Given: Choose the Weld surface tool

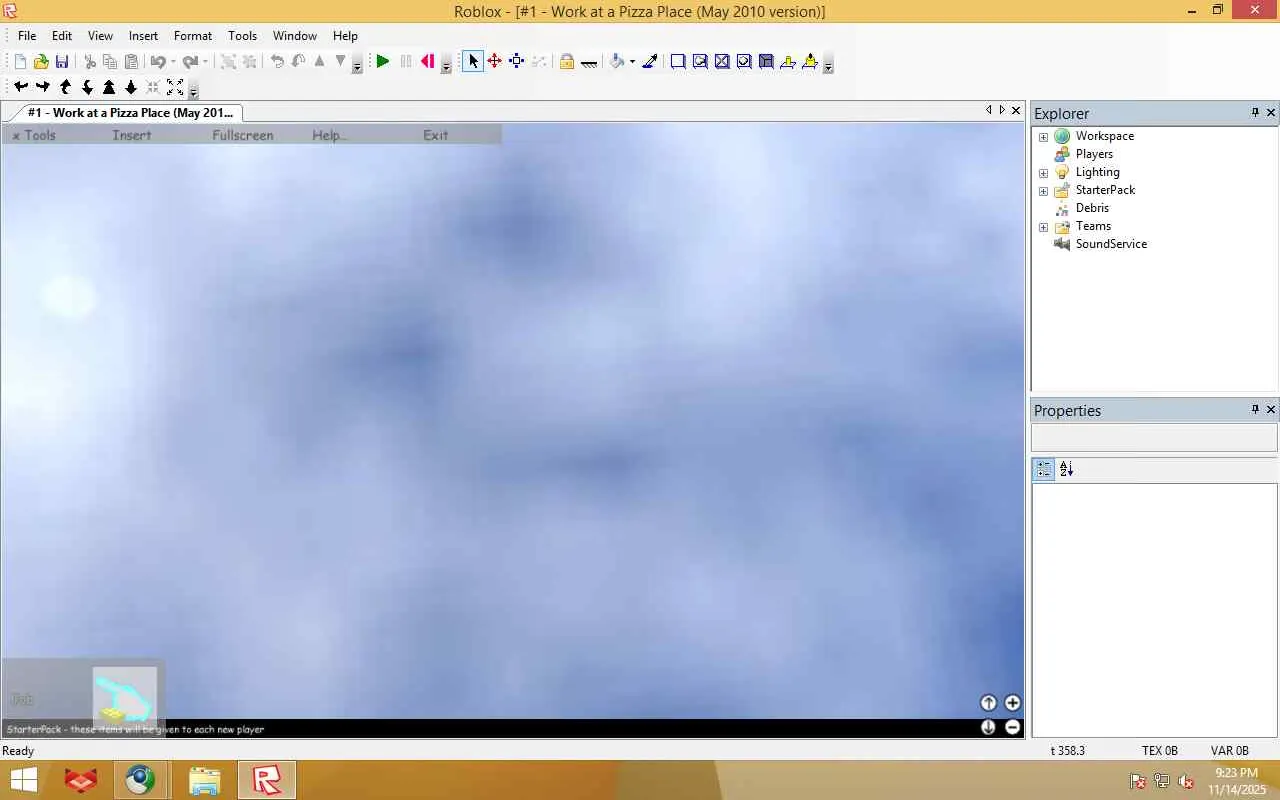Looking at the screenshot, I should [722, 62].
